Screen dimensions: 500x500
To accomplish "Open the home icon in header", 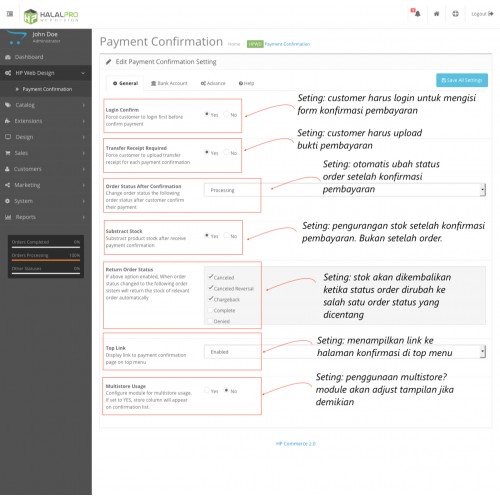I will (x=436, y=14).
